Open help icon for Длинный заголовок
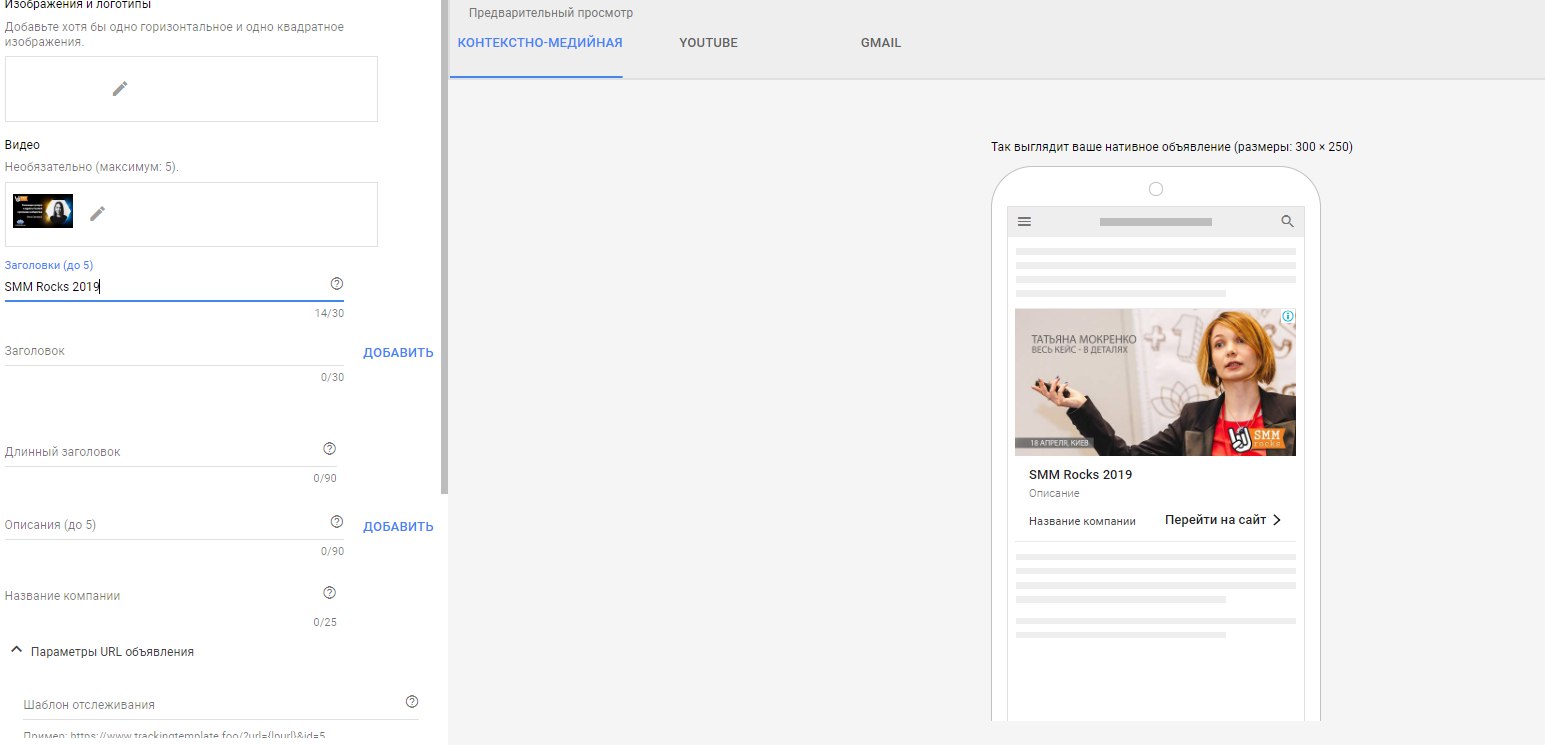This screenshot has width=1545, height=745. coord(330,448)
